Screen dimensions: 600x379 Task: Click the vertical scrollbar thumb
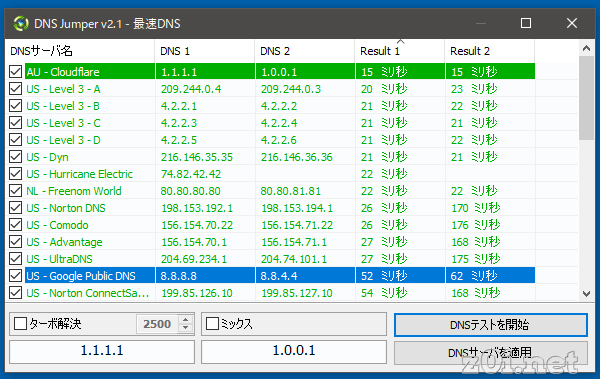pos(586,98)
